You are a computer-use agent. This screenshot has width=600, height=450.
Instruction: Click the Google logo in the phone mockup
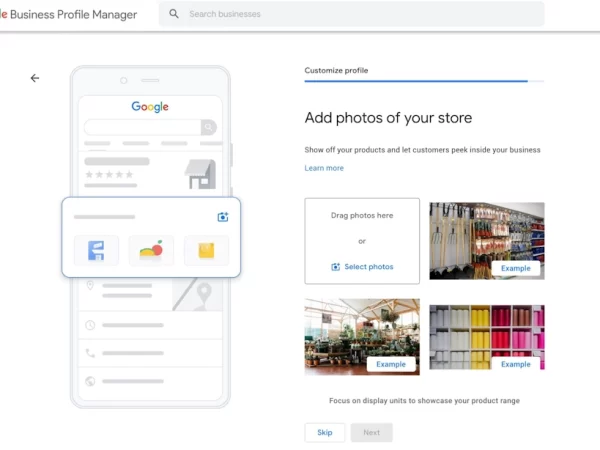(150, 106)
